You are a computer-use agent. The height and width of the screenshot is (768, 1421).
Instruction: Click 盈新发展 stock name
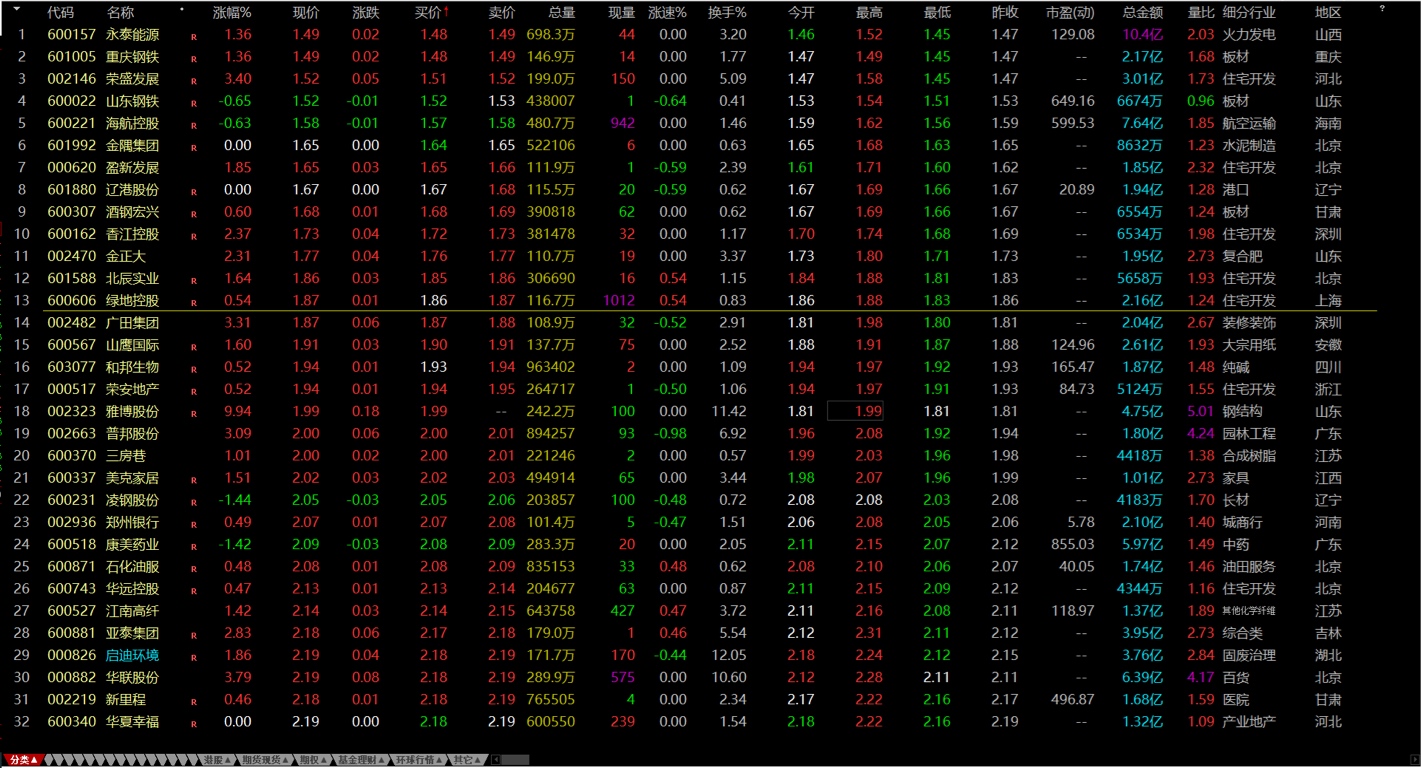(132, 168)
